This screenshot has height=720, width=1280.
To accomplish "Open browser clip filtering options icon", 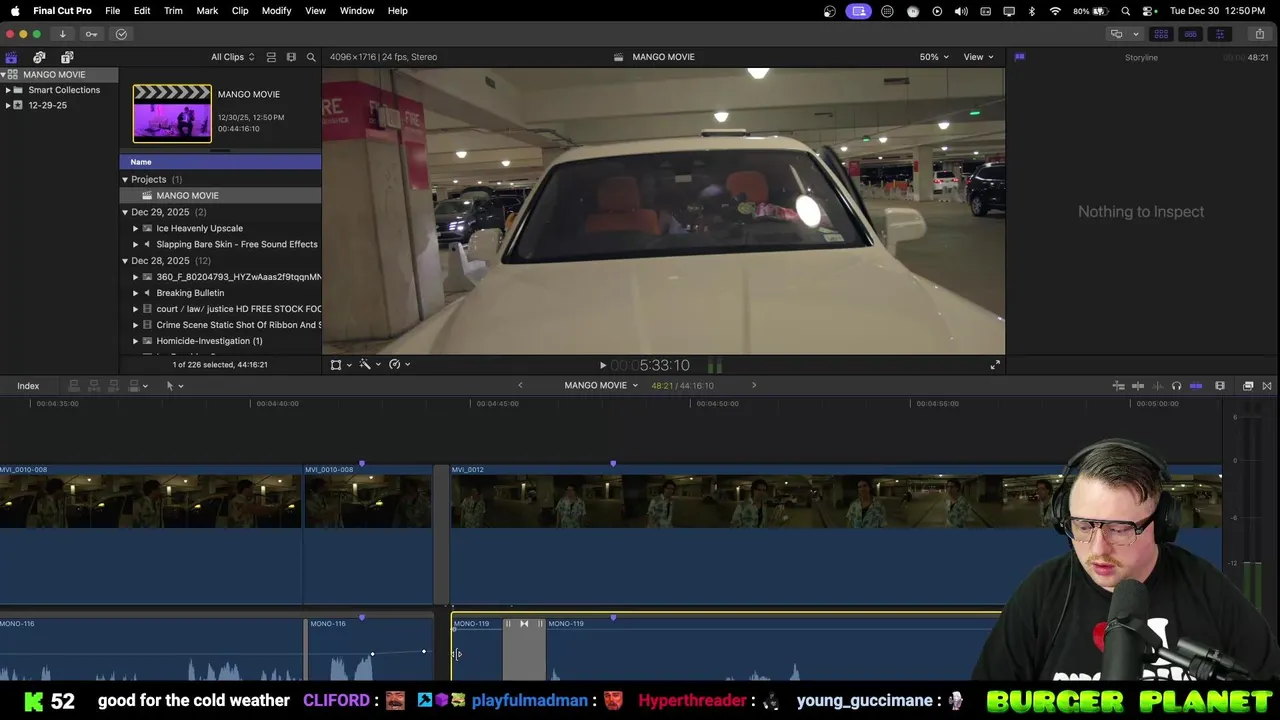I will point(291,57).
